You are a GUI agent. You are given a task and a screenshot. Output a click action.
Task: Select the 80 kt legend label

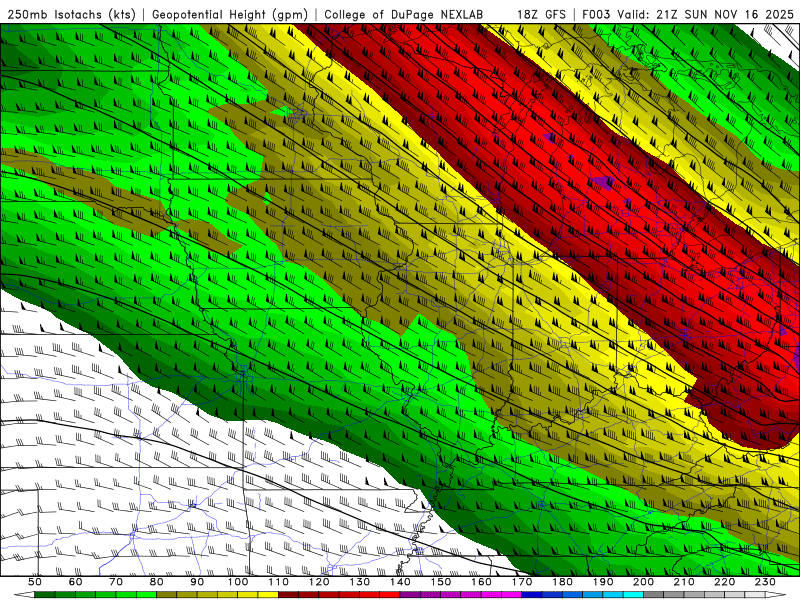click(x=157, y=582)
